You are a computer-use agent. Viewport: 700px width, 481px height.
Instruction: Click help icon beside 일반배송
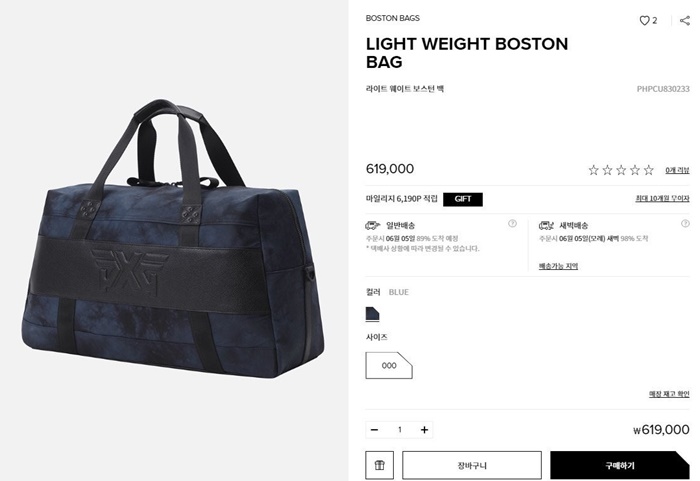click(x=512, y=223)
